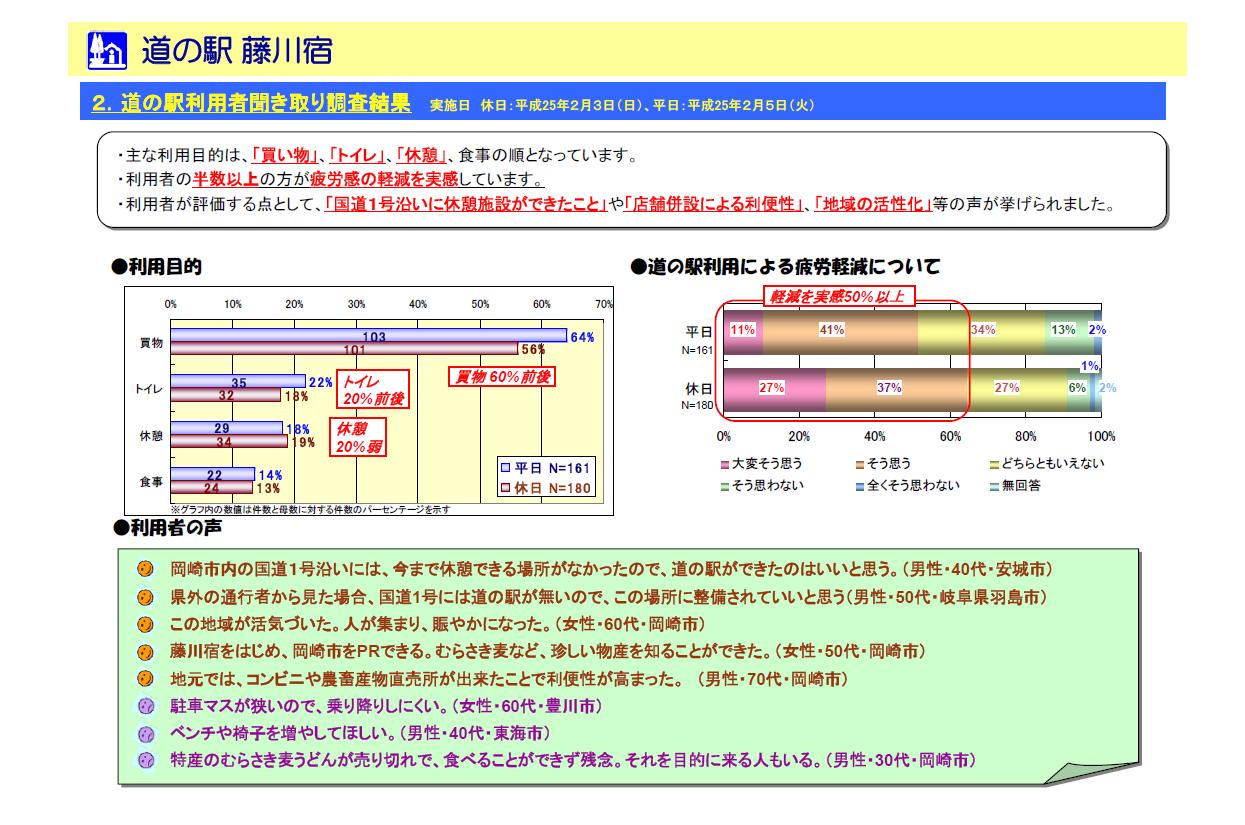Viewport: 1245px width, 825px height.
Task: Click the smiley icon beside the 安城市 comment
Action: pyautogui.click(x=145, y=569)
